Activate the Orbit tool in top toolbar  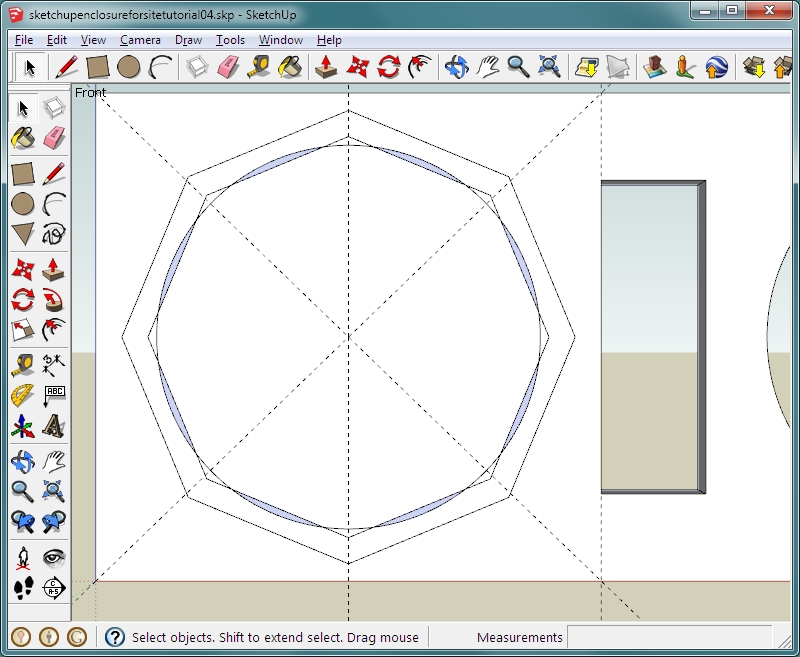457,67
